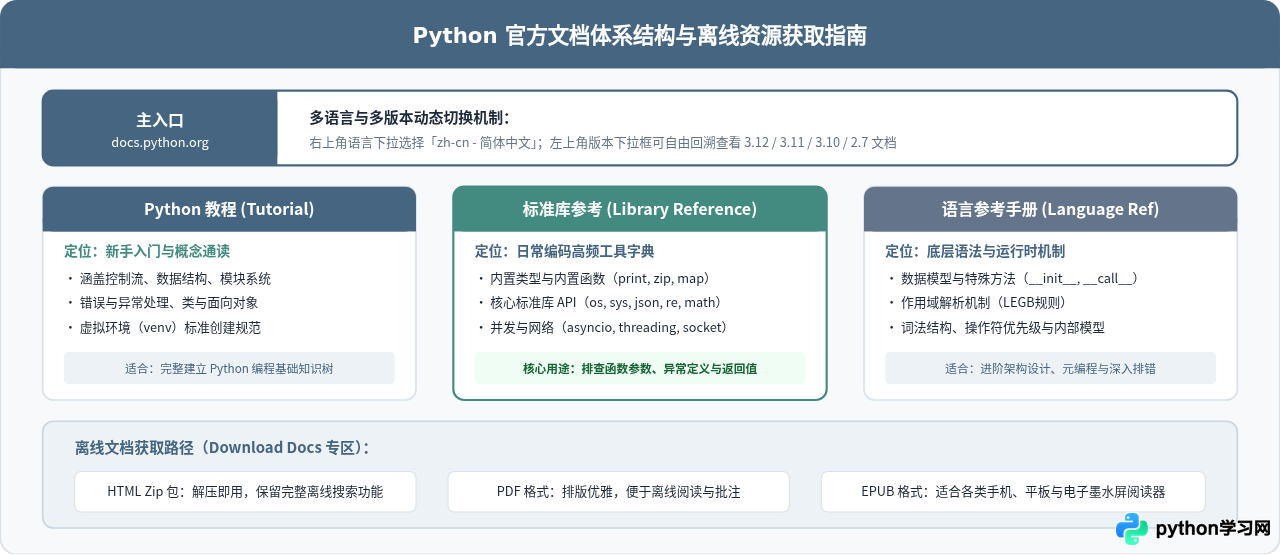
Task: Open the 'Python 教程 (Tutorial)' card header
Action: pos(229,209)
